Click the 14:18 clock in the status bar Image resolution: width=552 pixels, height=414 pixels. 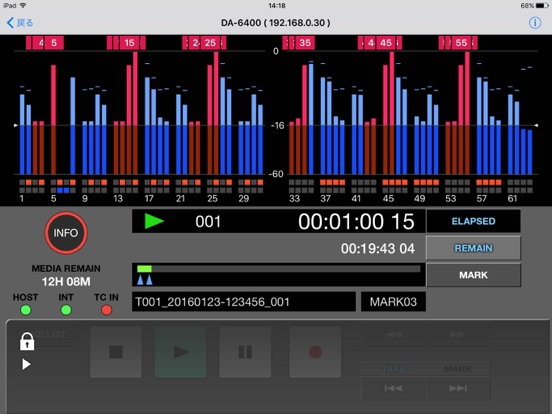277,6
